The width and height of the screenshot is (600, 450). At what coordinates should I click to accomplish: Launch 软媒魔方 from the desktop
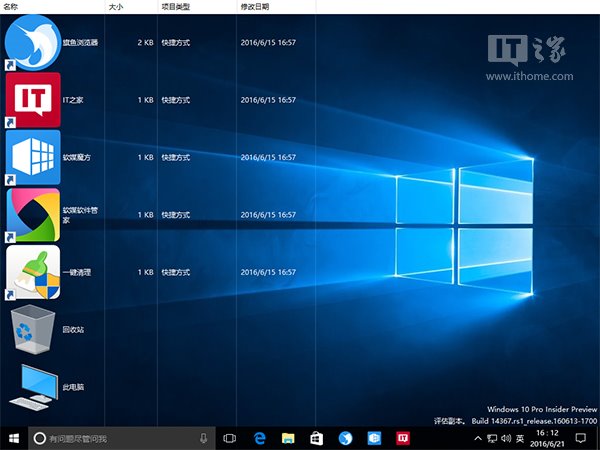tap(33, 157)
